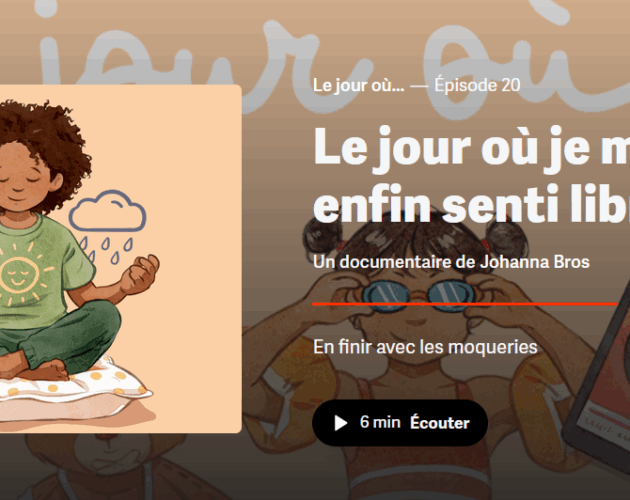Click the play triangle icon
The width and height of the screenshot is (630, 500).
(x=341, y=423)
